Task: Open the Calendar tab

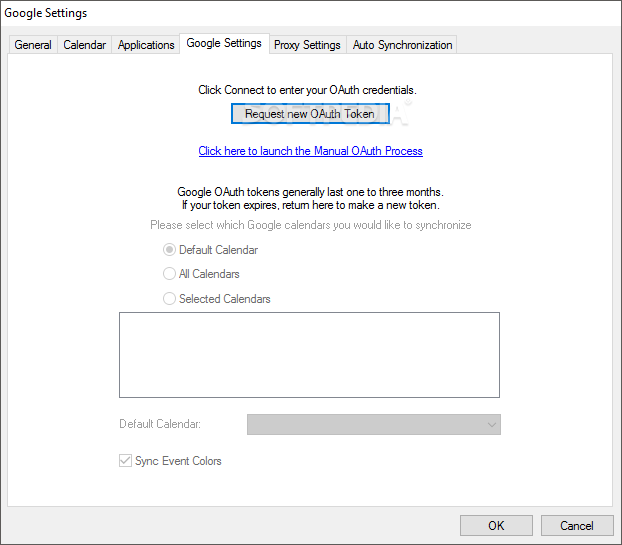Action: coord(84,45)
